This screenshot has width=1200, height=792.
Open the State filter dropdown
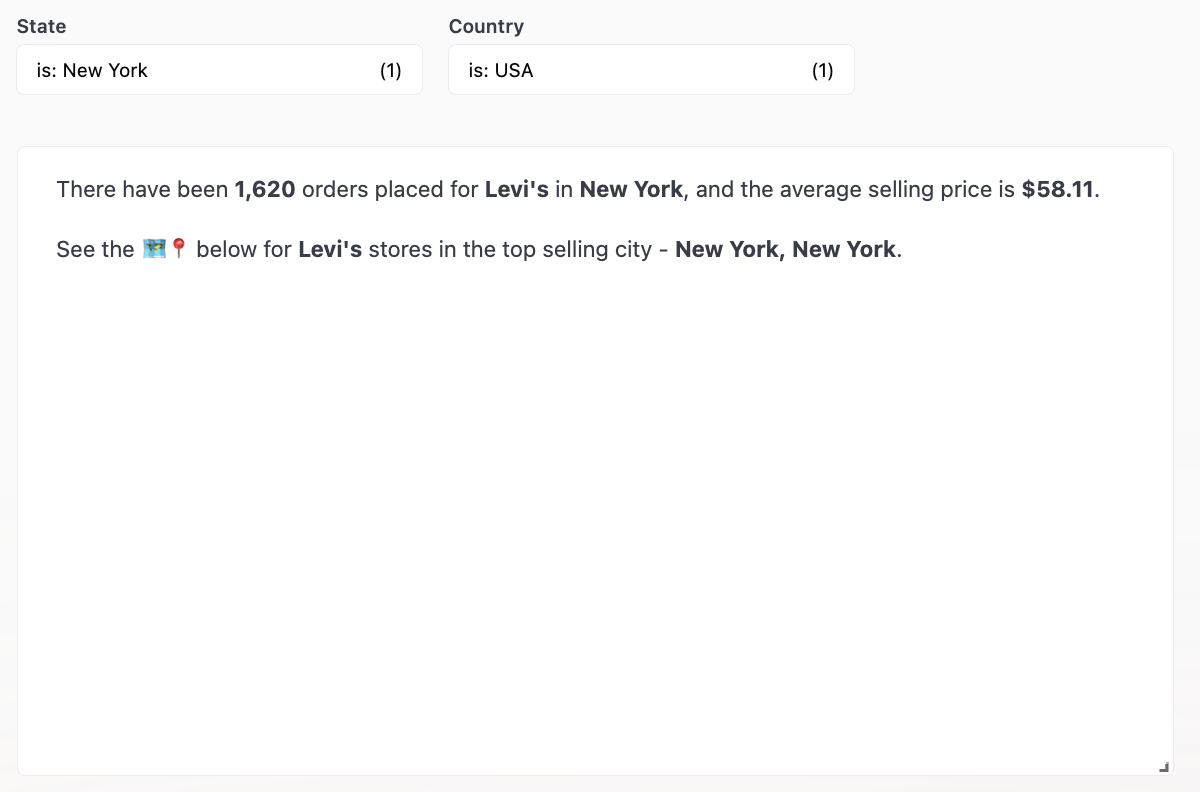coord(219,70)
